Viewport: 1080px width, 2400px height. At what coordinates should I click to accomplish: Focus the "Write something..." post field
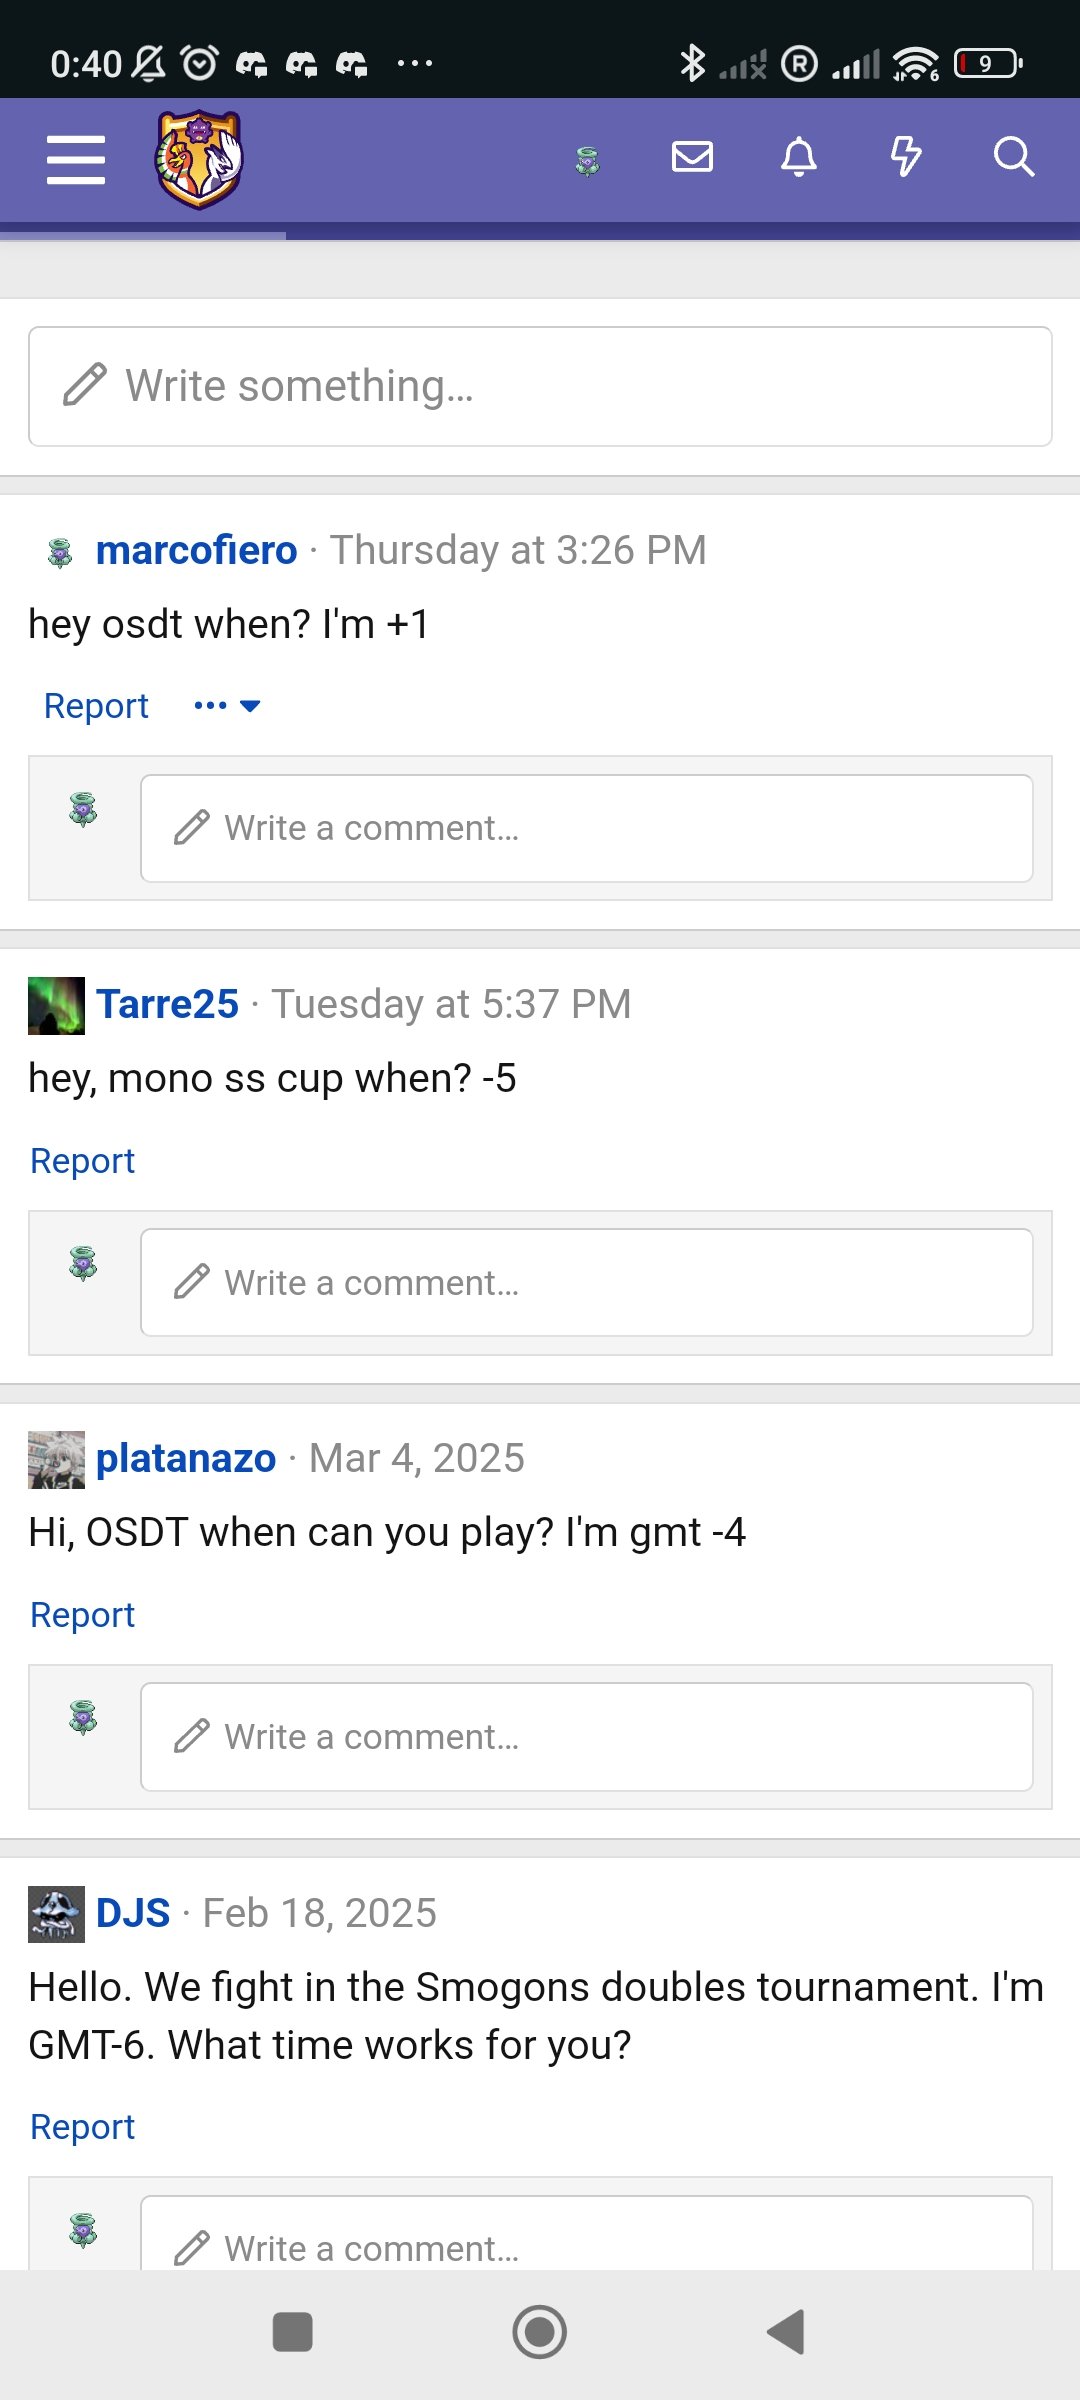[x=540, y=386]
